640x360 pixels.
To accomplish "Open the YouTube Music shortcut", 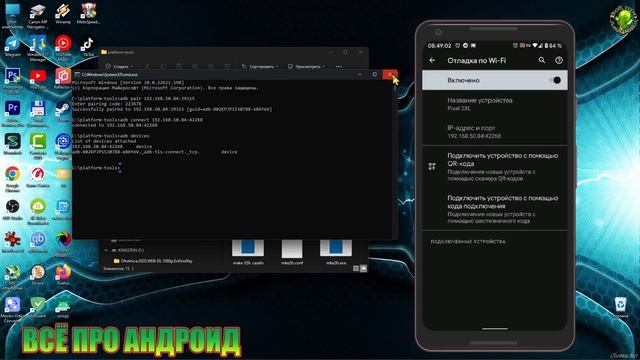I will pyautogui.click(x=63, y=46).
